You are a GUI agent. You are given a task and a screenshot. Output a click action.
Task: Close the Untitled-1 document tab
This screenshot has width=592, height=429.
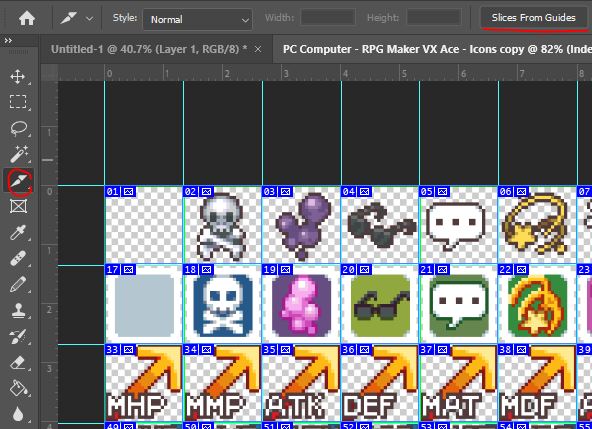pyautogui.click(x=258, y=49)
